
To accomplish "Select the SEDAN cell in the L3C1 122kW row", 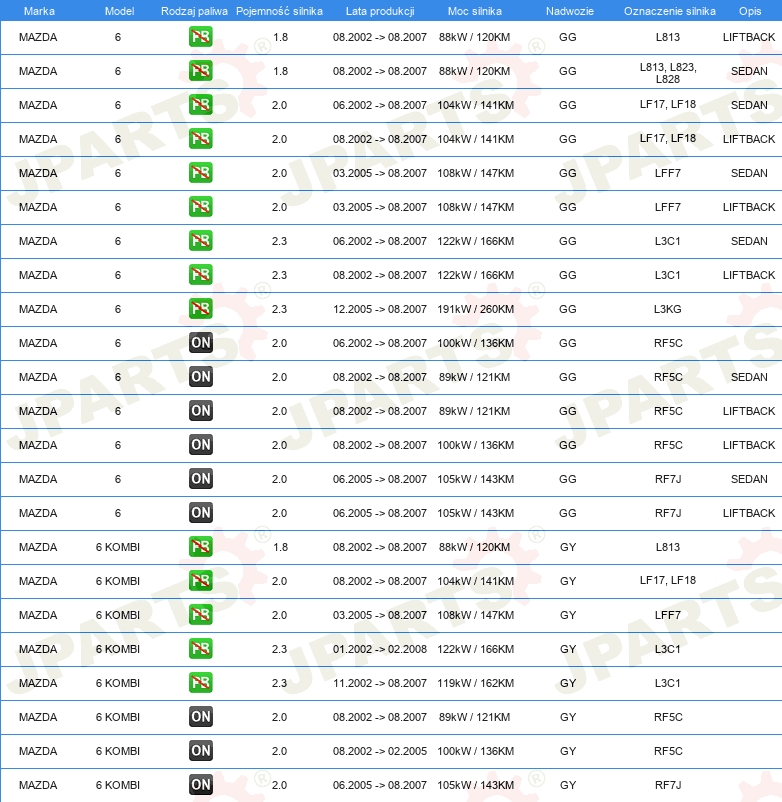I will [x=749, y=241].
